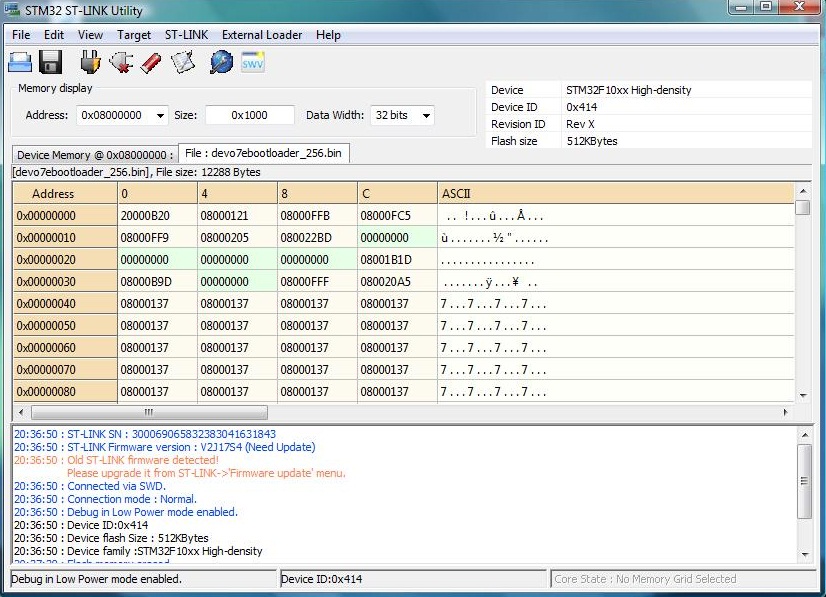The height and width of the screenshot is (597, 826).
Task: Click the Save file floppy disk icon
Action: click(51, 62)
